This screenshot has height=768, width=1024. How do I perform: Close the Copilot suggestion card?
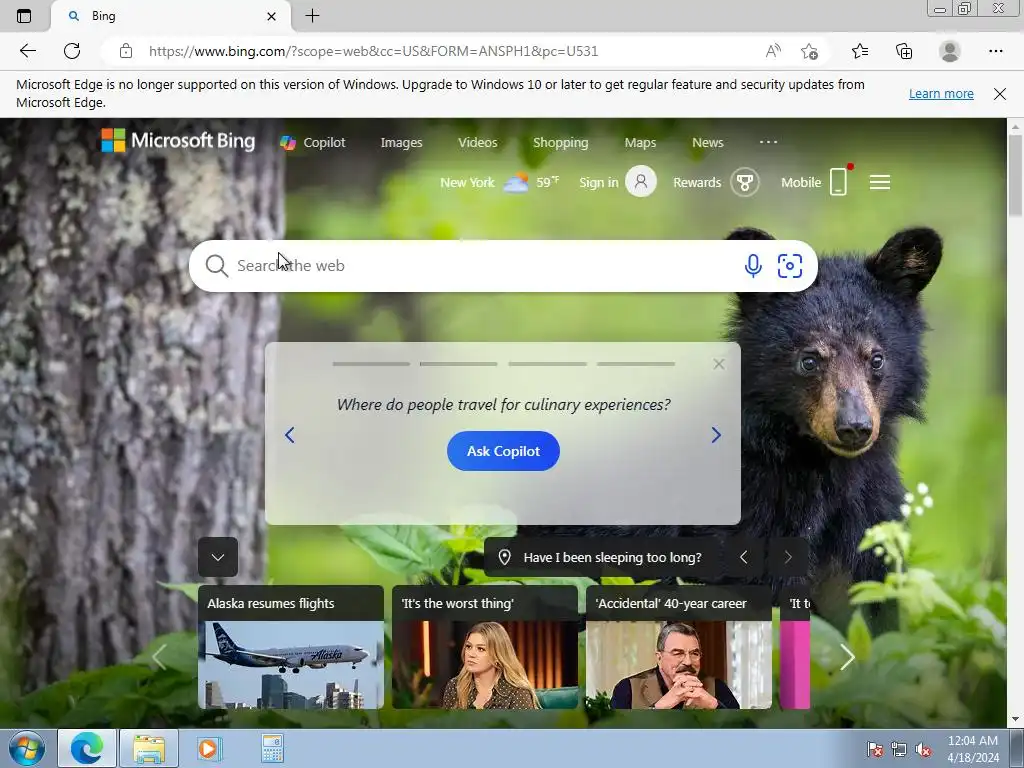pyautogui.click(x=718, y=364)
